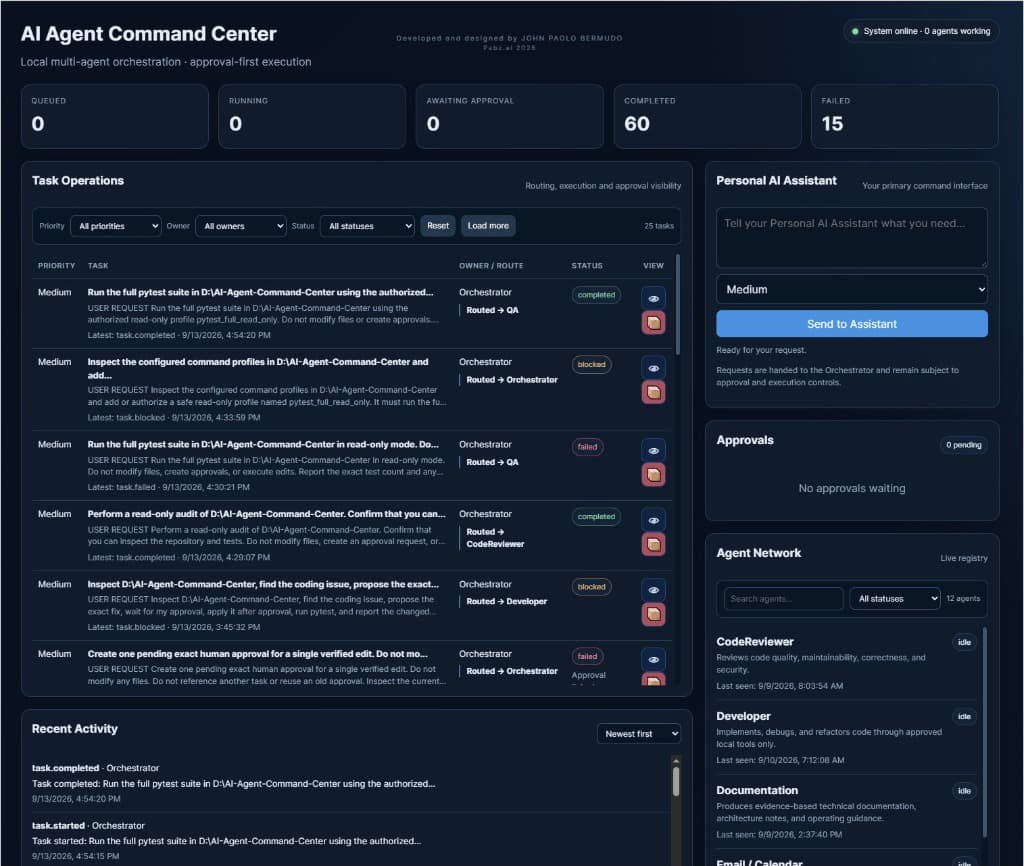Click the '25 tasks' count label
The image size is (1024, 866).
point(659,226)
